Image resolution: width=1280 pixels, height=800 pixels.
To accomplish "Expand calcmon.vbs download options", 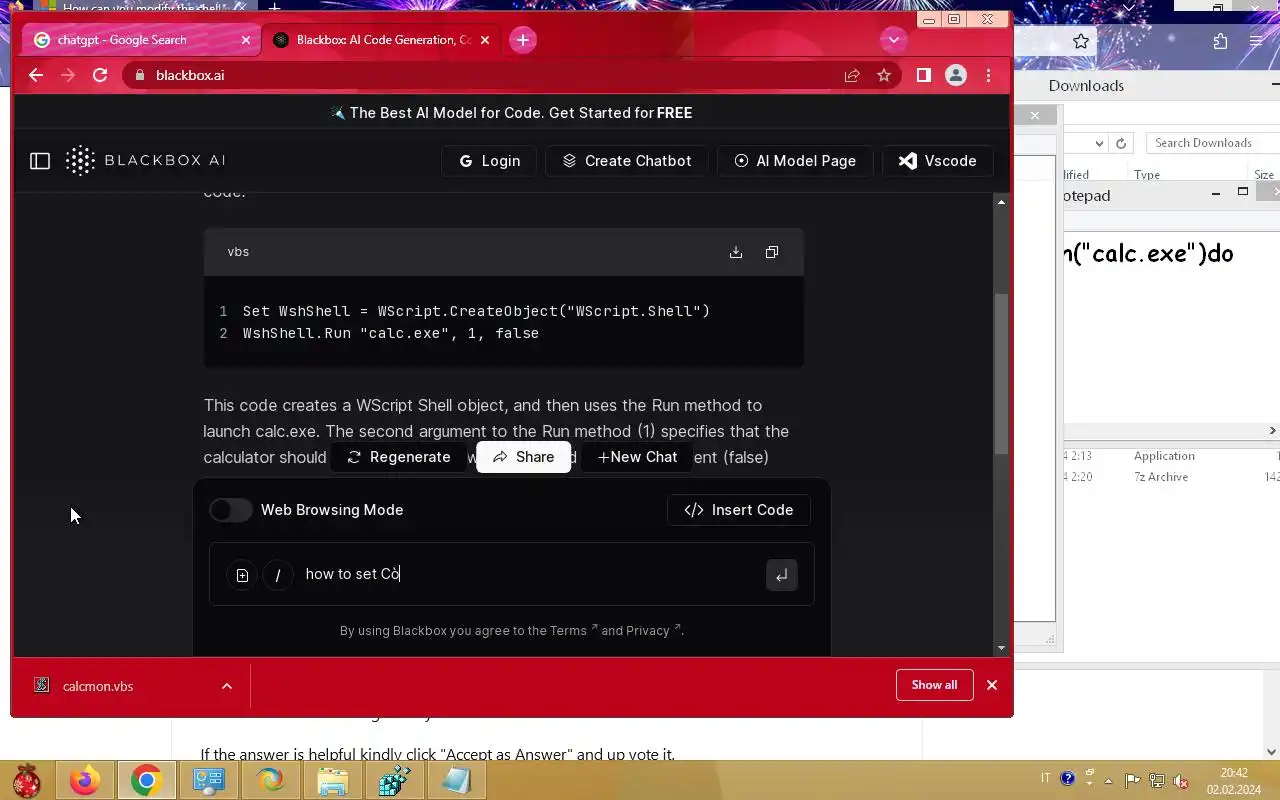I will [x=227, y=686].
